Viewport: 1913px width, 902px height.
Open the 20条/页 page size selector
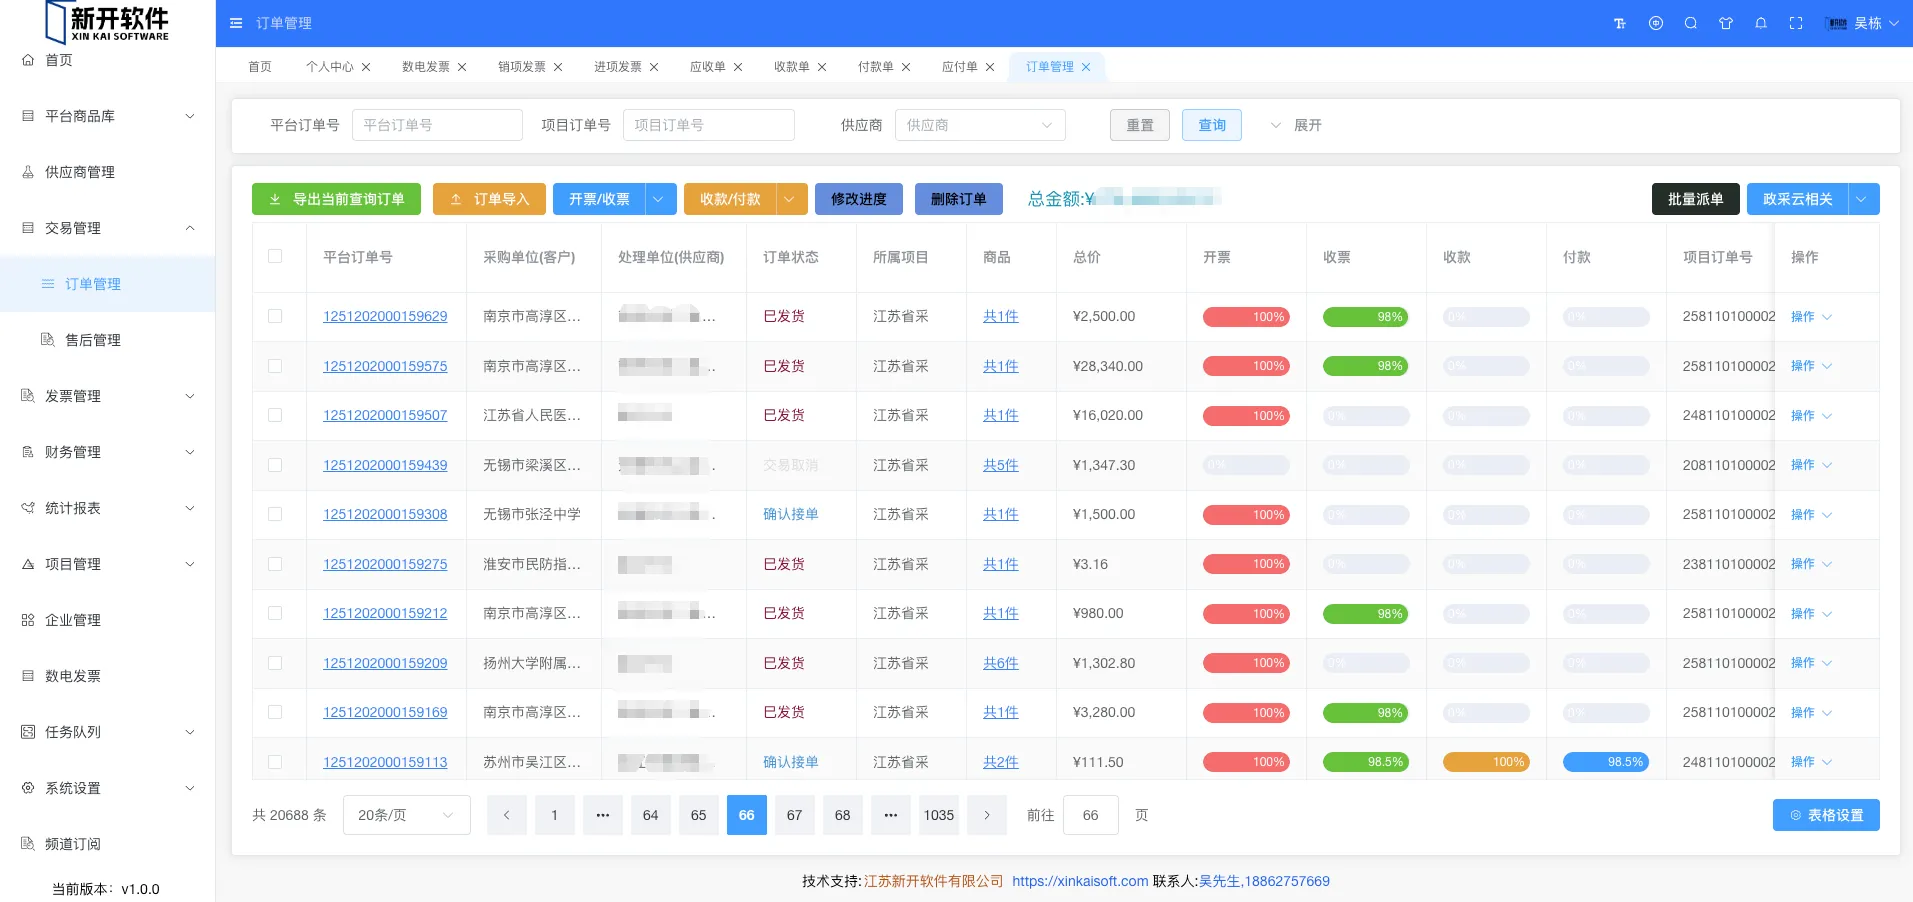click(x=406, y=815)
